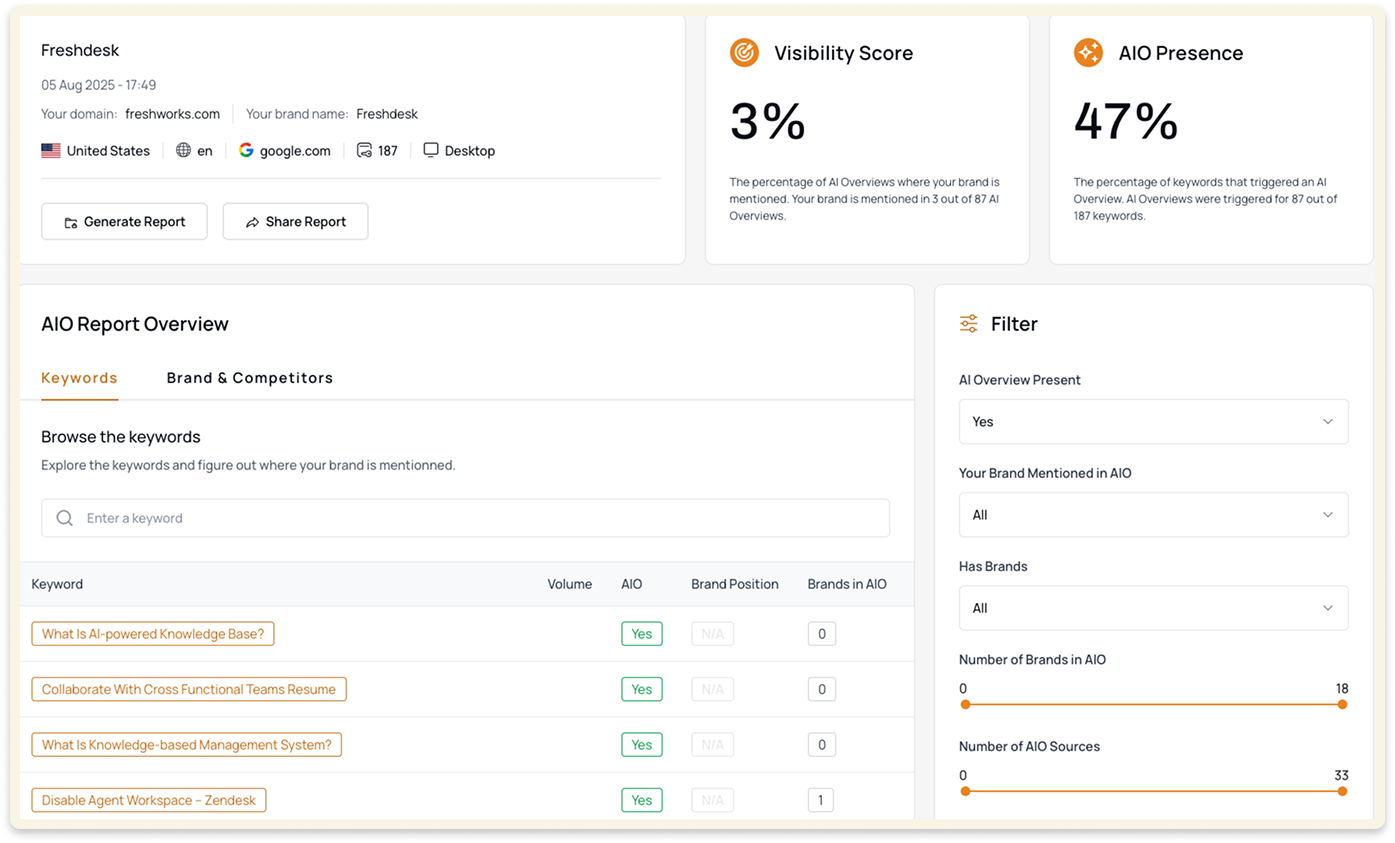Open keyword What Is Knowledge-based Management System?
The height and width of the screenshot is (843, 1395).
click(187, 745)
